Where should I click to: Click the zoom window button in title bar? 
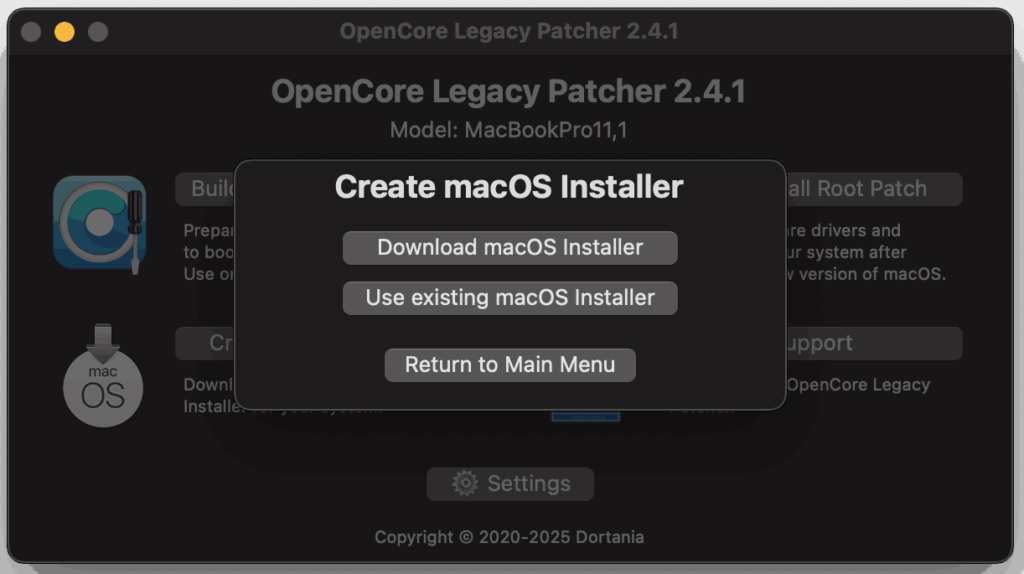point(98,31)
